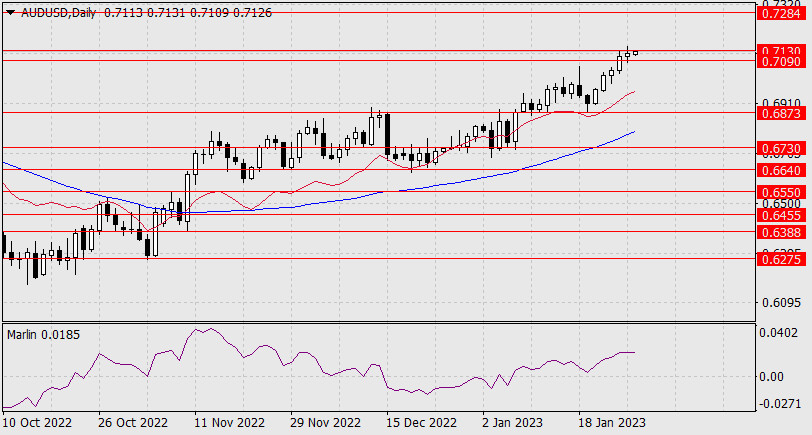Click the Marlin 0.0185 indicator label

44,335
